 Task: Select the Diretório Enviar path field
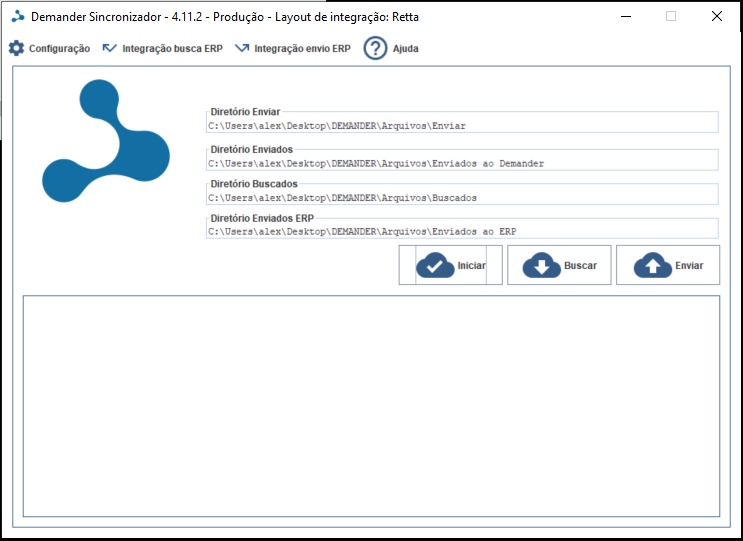click(x=462, y=126)
